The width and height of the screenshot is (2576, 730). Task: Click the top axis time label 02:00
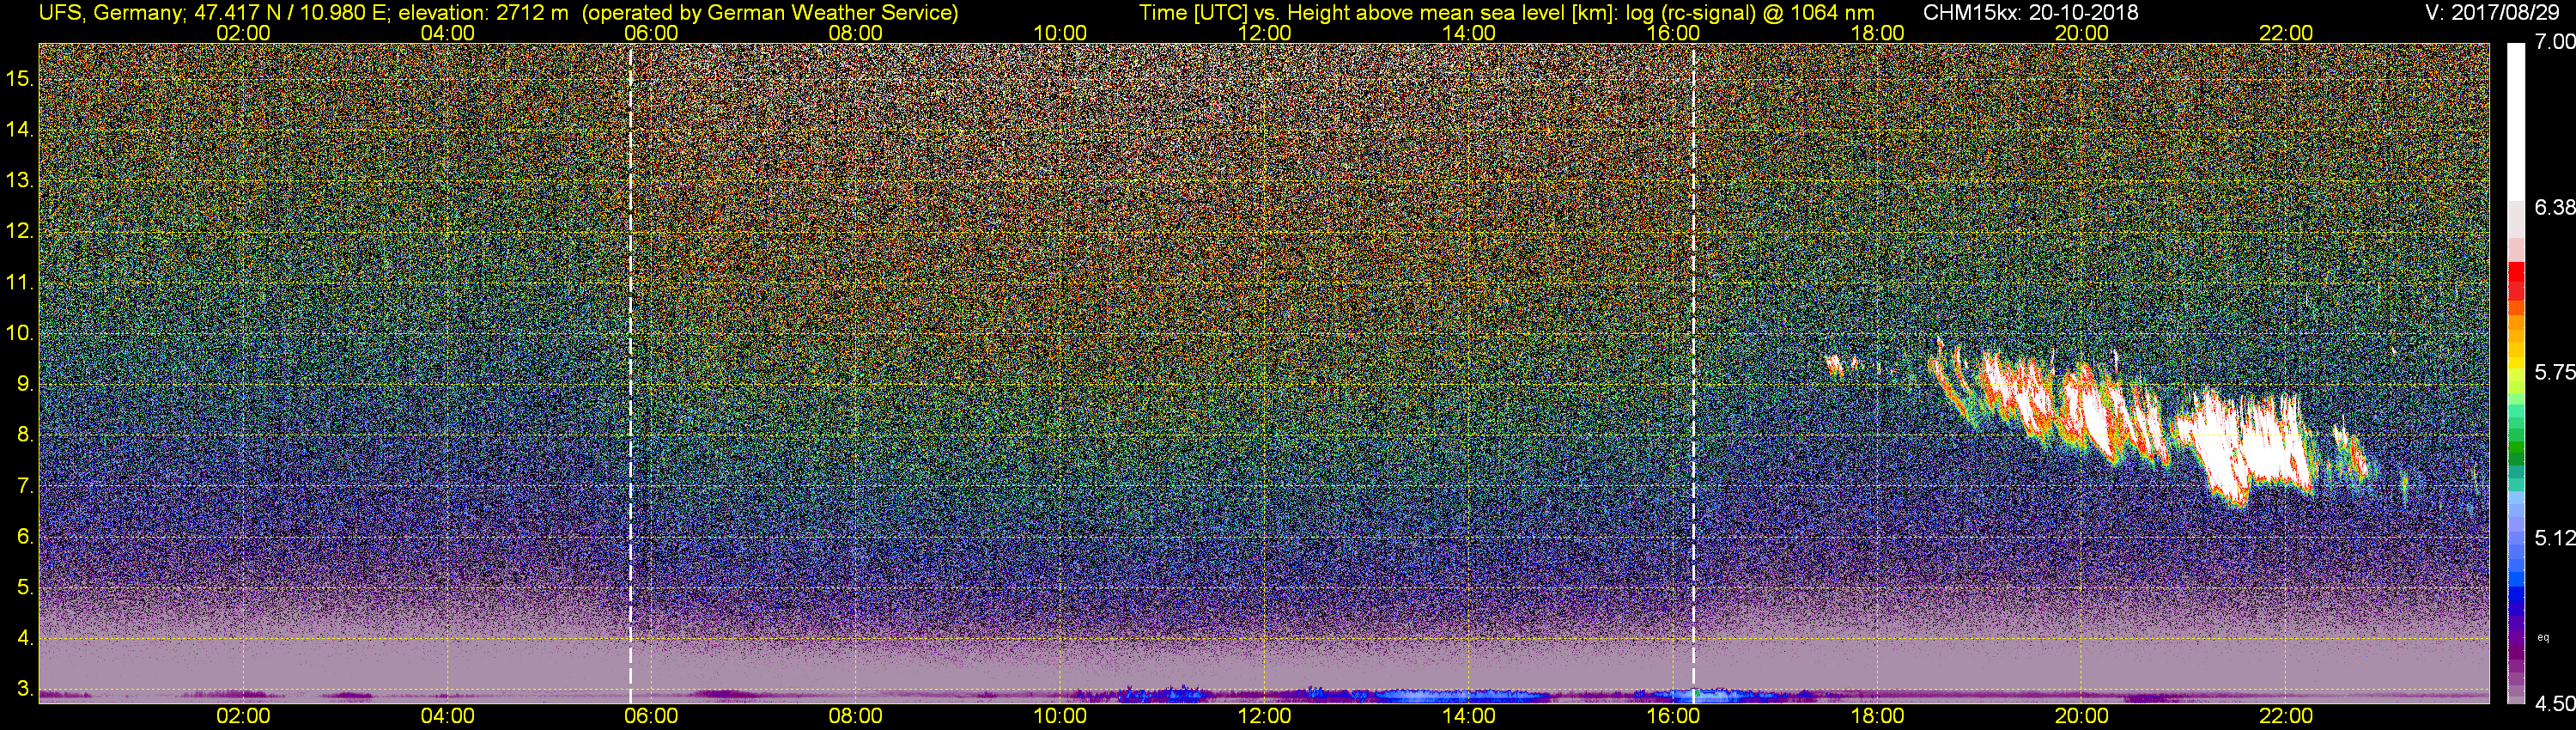pyautogui.click(x=243, y=33)
